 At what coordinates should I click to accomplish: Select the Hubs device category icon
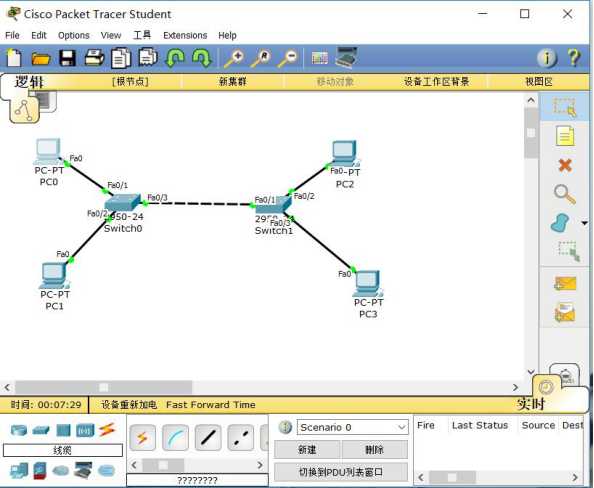[x=63, y=430]
